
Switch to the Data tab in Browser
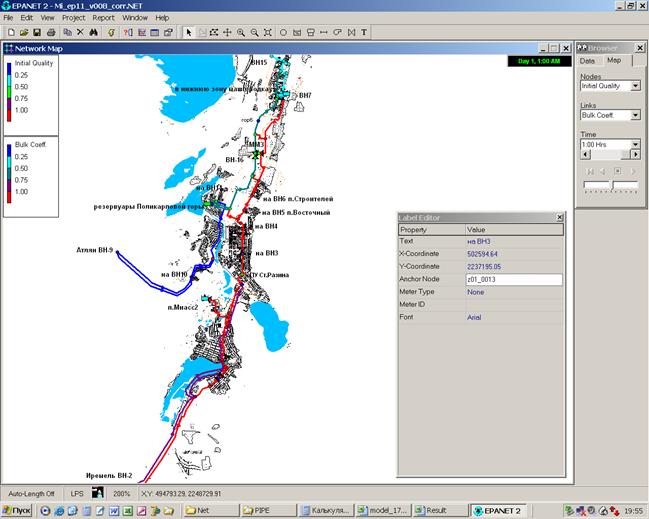point(589,60)
